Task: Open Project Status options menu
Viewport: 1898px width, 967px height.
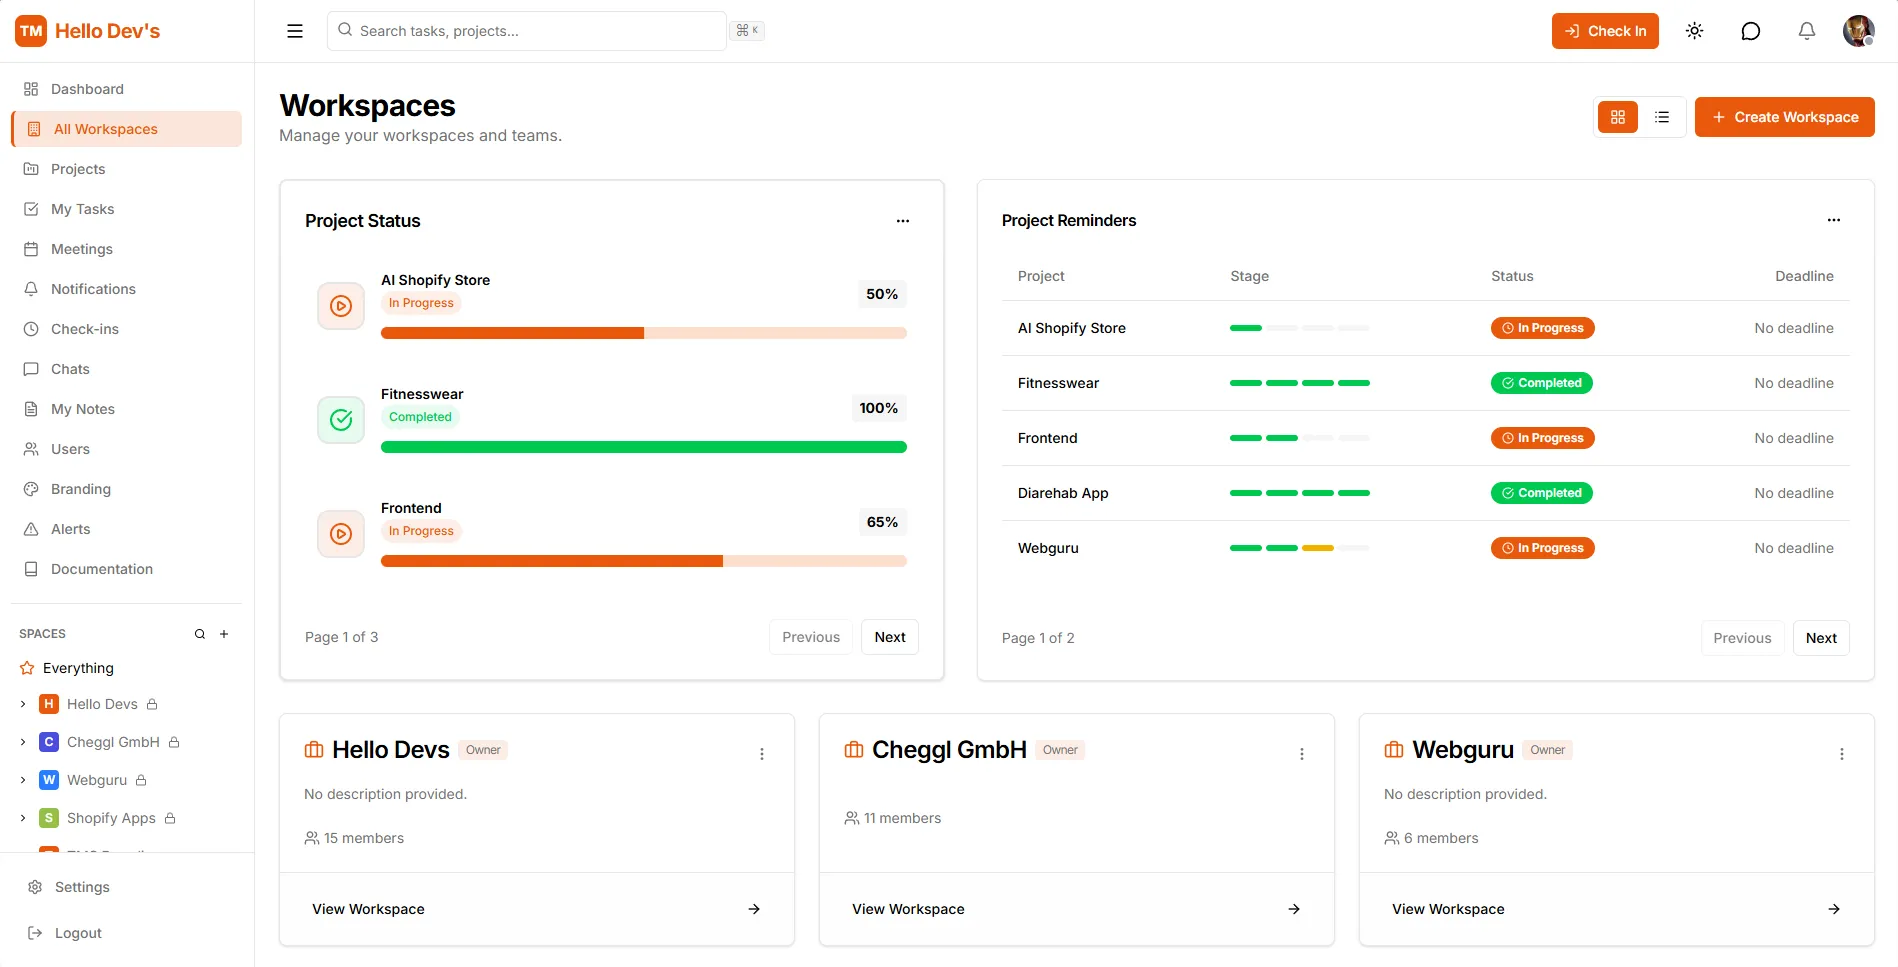Action: (902, 221)
